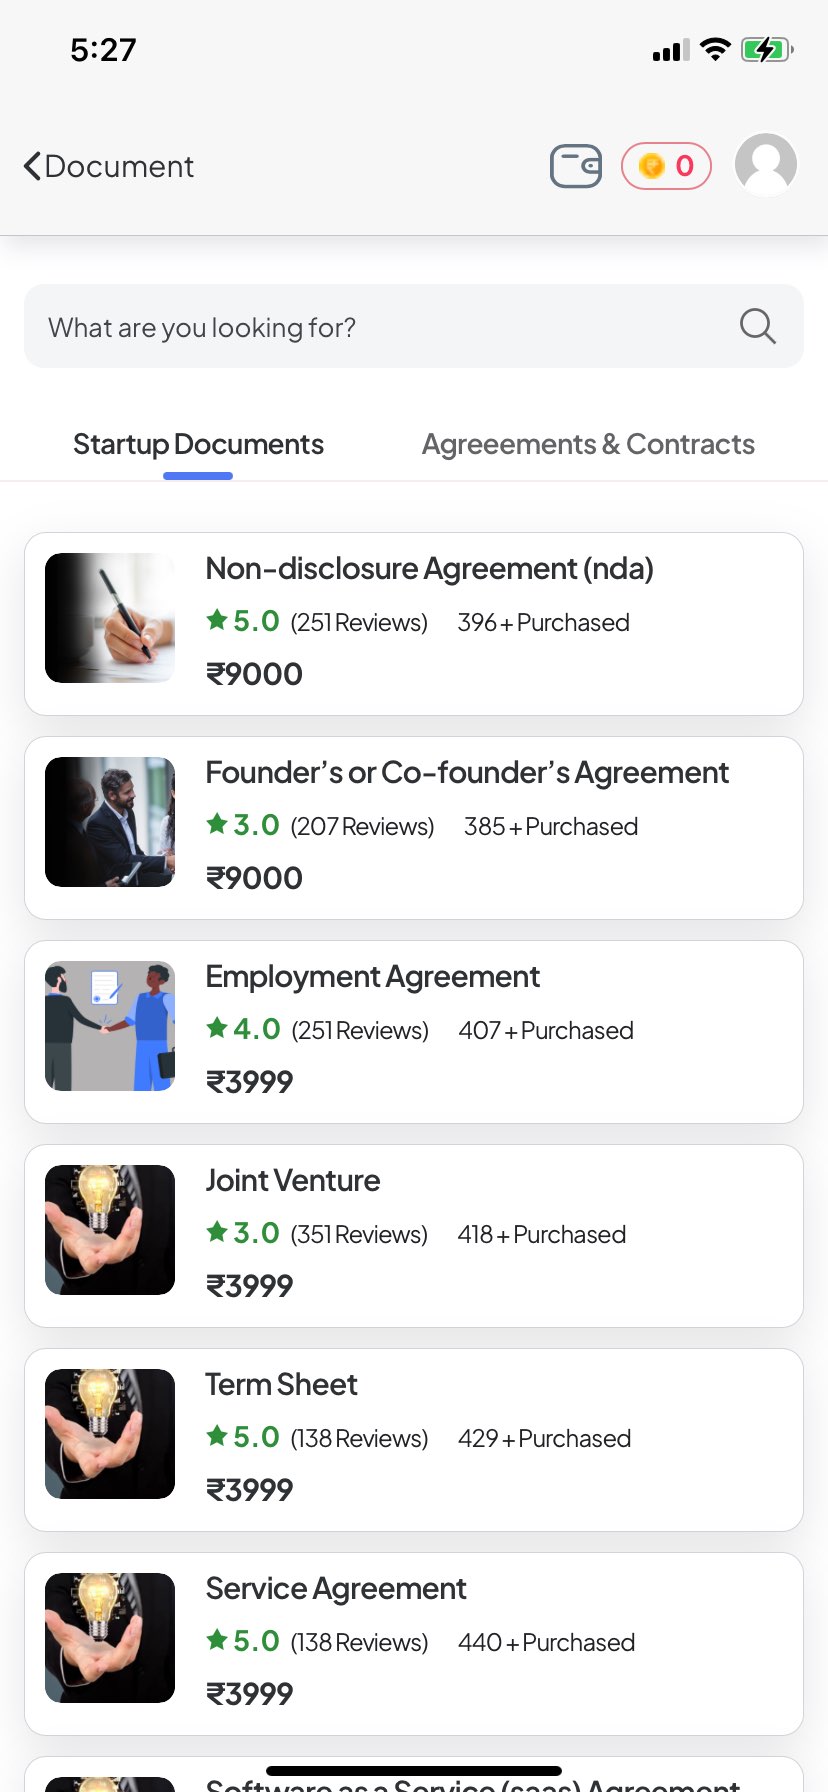This screenshot has height=1792, width=828.
Task: Select the Joint Venture lightbulb thumbnail
Action: point(110,1230)
